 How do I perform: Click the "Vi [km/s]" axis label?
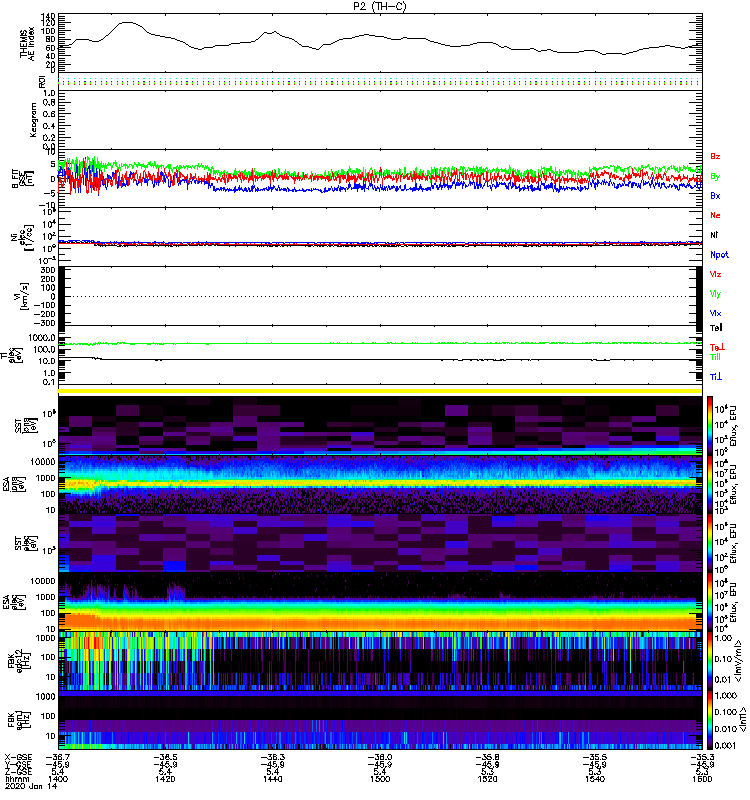coord(22,296)
